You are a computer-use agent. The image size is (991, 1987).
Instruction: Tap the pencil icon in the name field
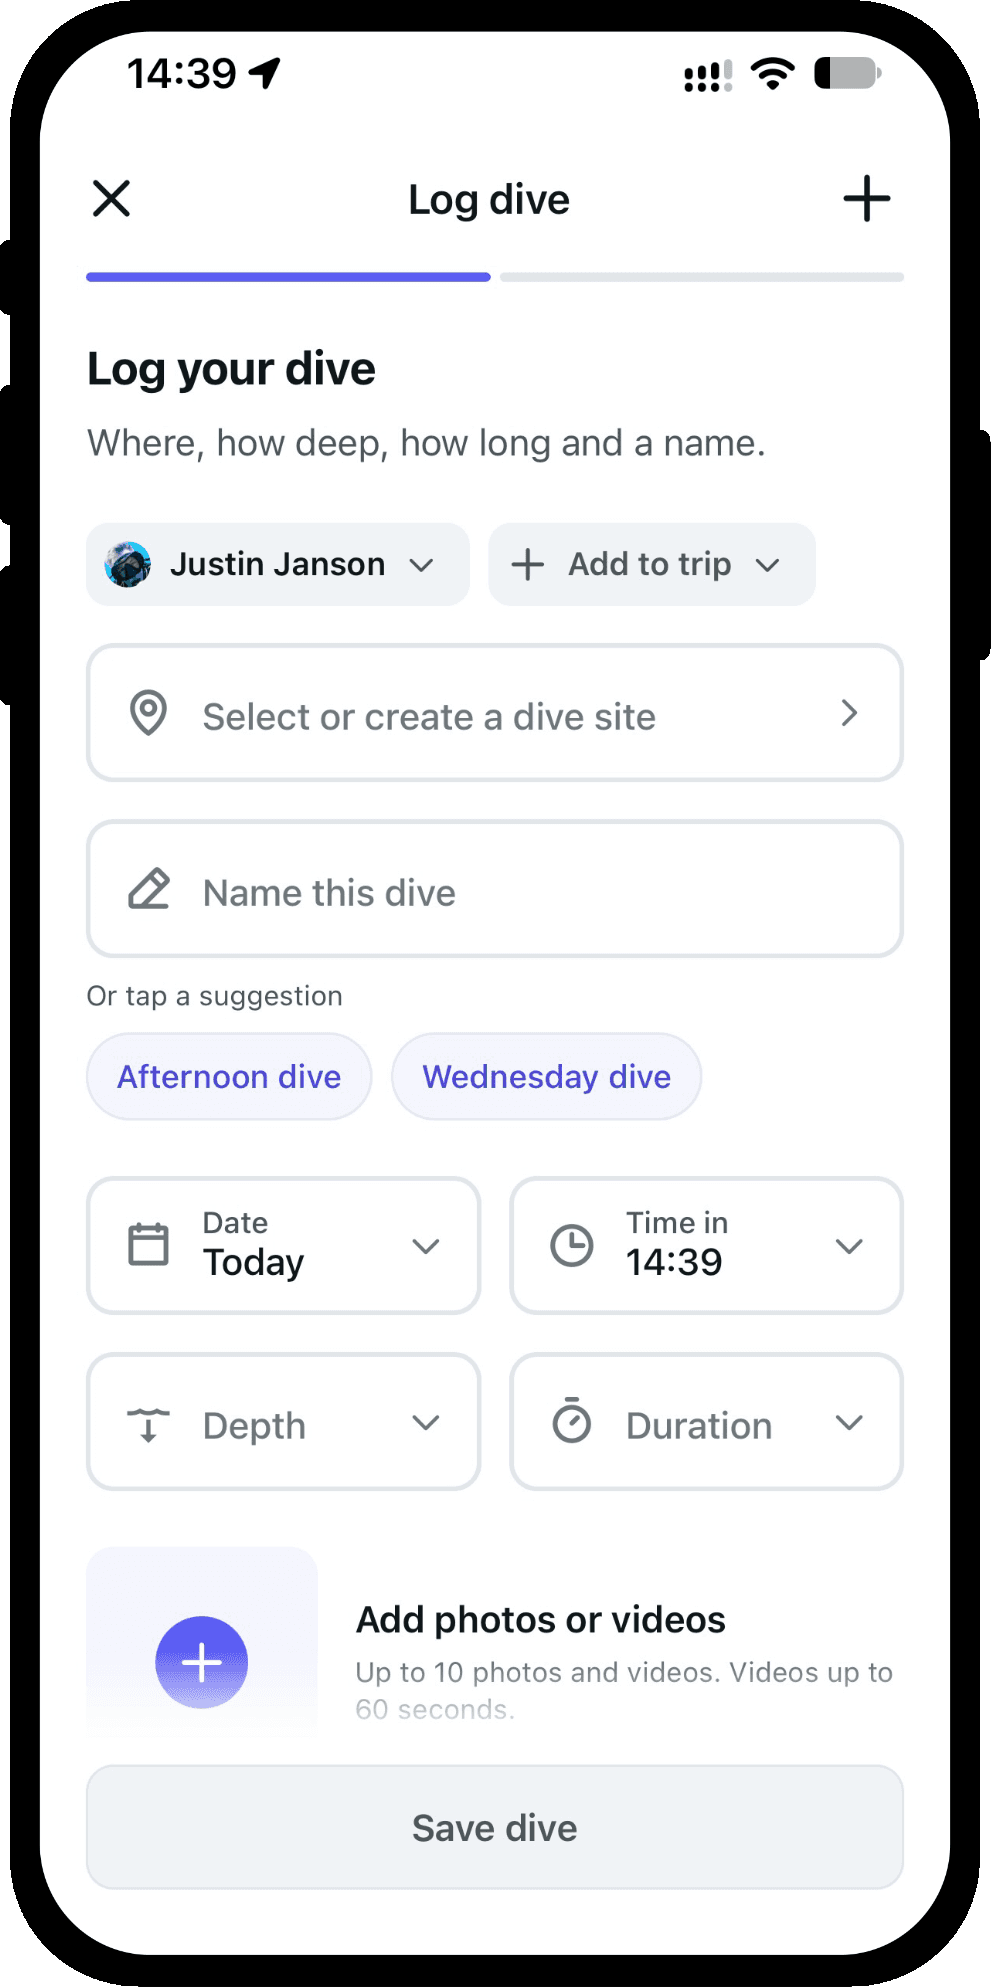(x=149, y=889)
